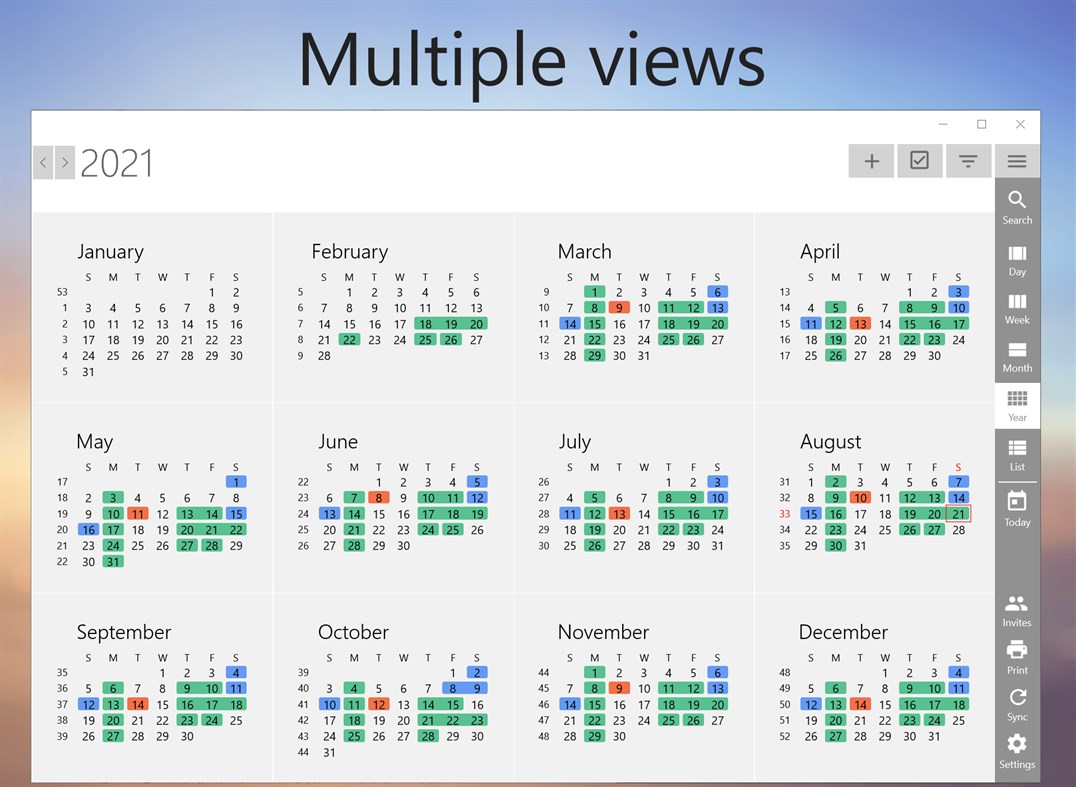
Task: Open the List view
Action: [1017, 455]
